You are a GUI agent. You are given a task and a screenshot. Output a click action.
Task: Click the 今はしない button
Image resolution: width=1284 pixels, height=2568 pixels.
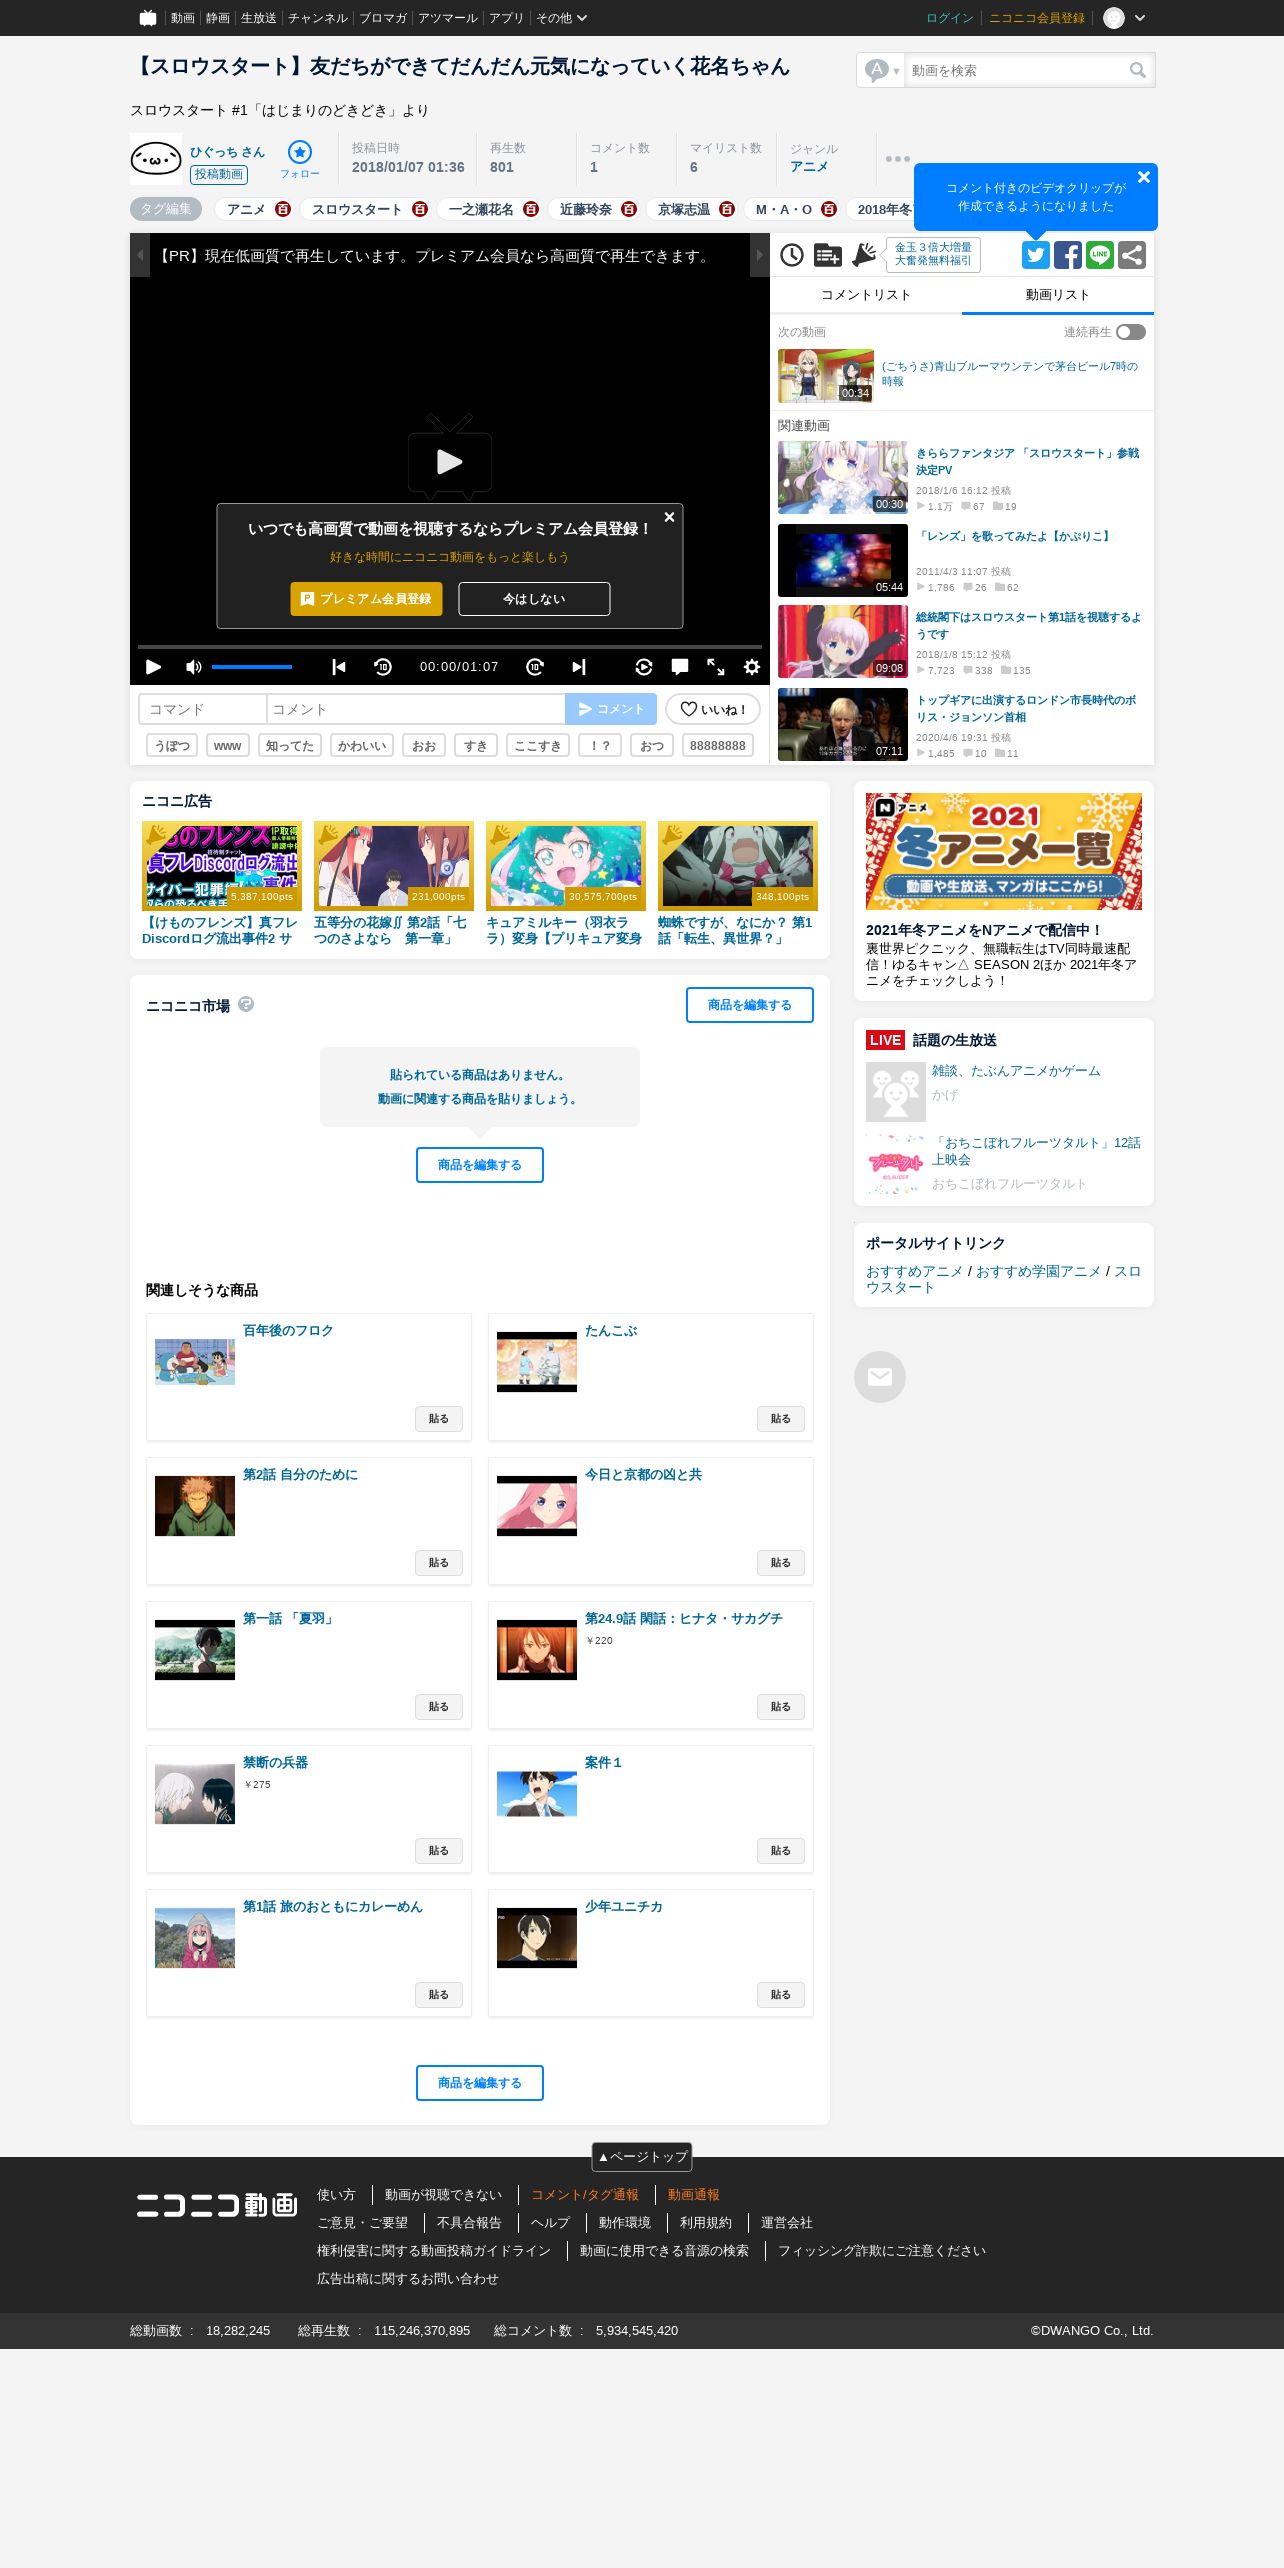pyautogui.click(x=534, y=599)
